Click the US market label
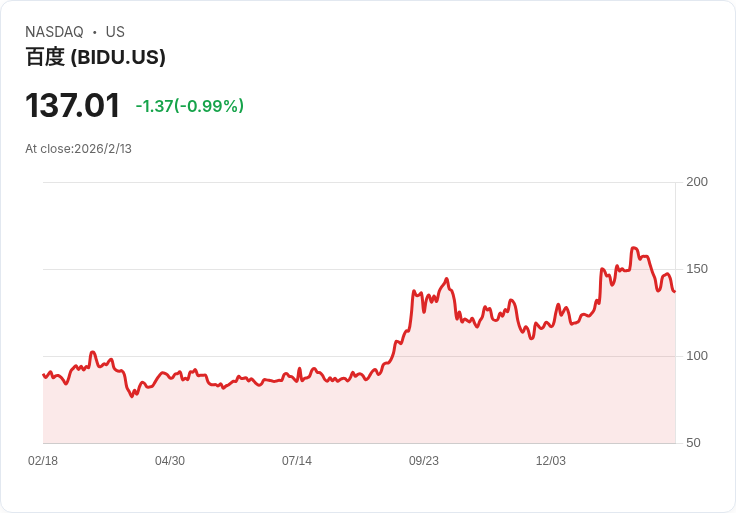 click(115, 32)
